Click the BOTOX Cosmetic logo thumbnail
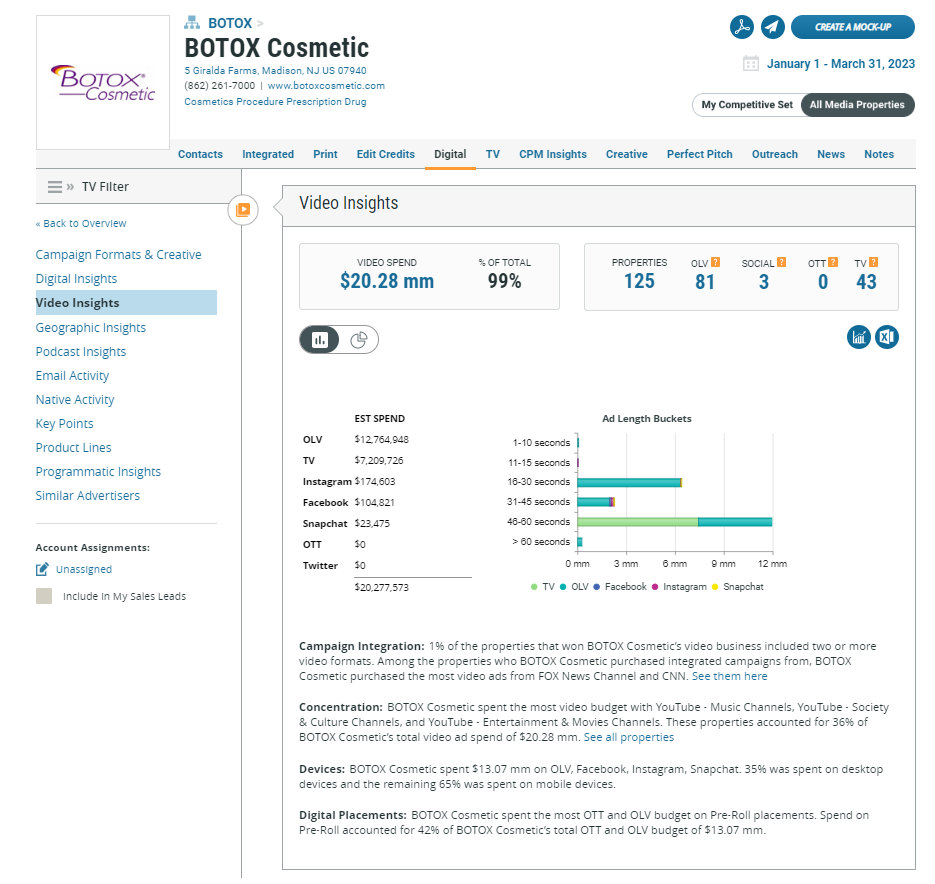935x884 pixels. [103, 82]
